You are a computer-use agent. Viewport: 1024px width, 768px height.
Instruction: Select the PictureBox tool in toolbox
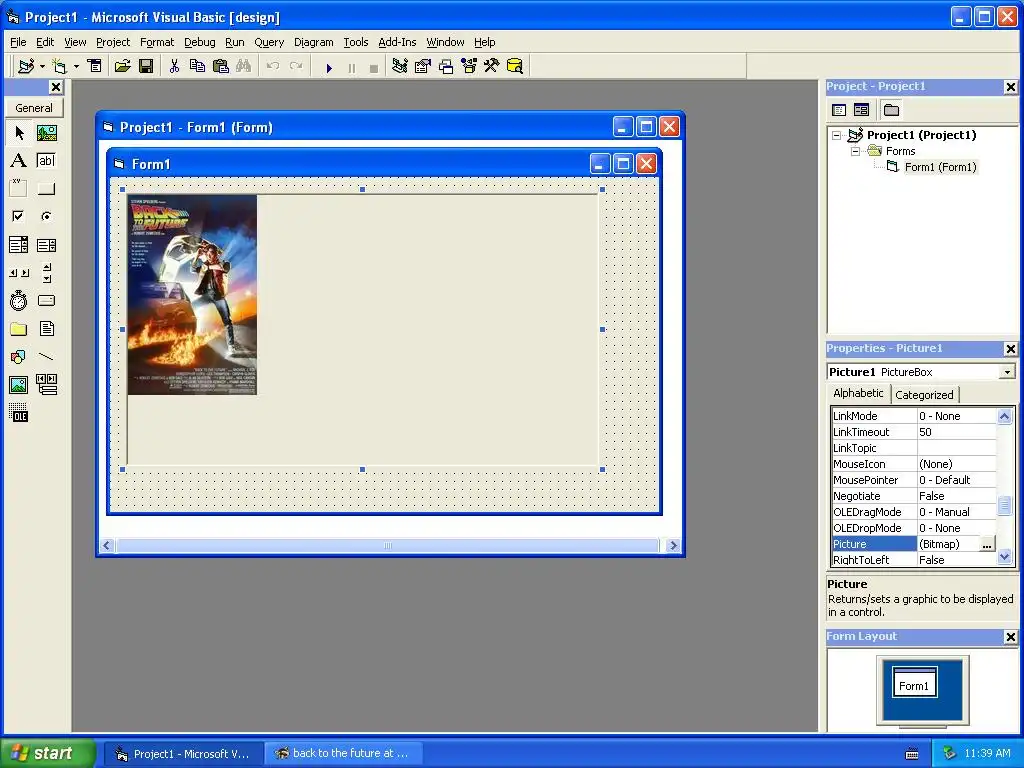pos(46,133)
